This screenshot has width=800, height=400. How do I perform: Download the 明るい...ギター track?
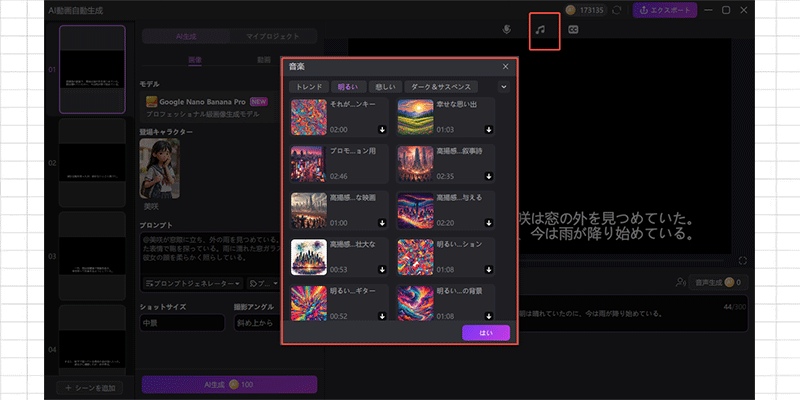[382, 316]
